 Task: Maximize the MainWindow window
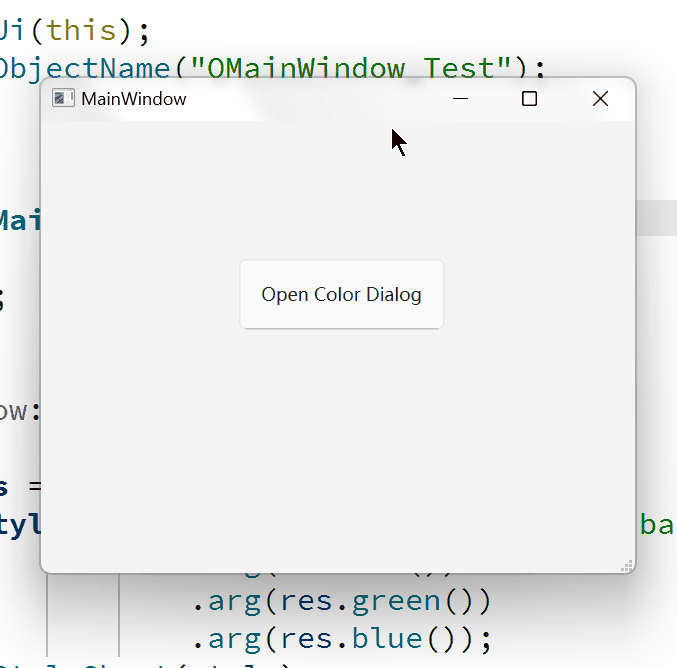(x=530, y=98)
